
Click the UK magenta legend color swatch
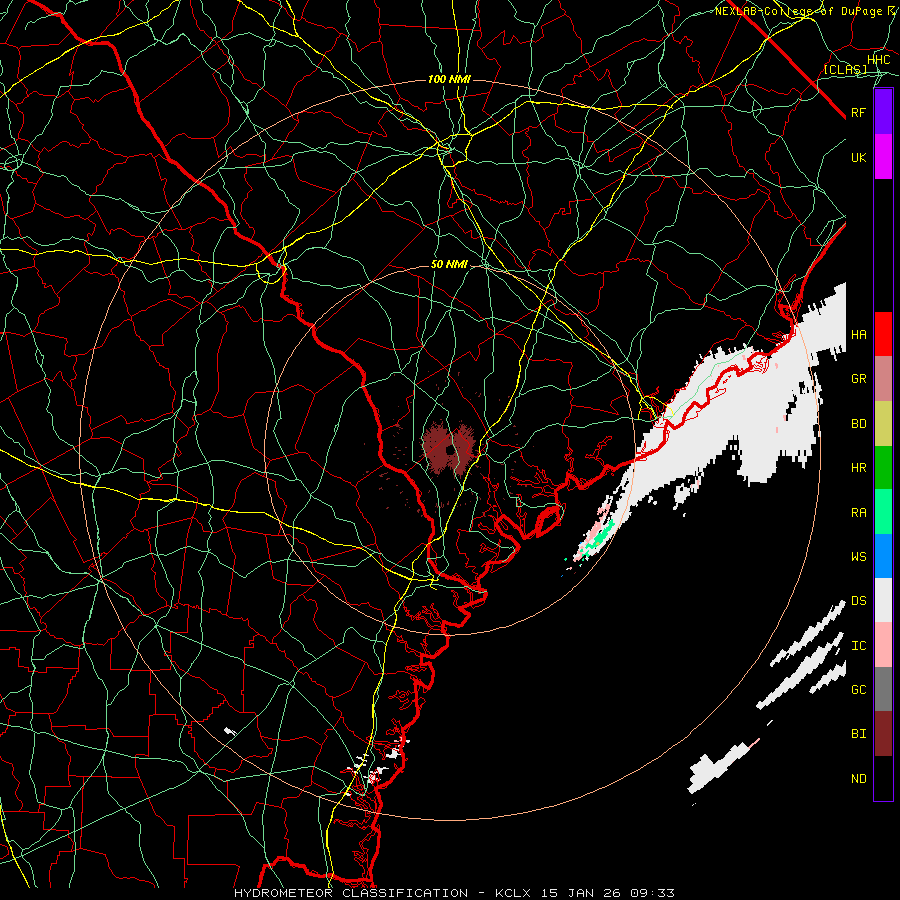883,157
